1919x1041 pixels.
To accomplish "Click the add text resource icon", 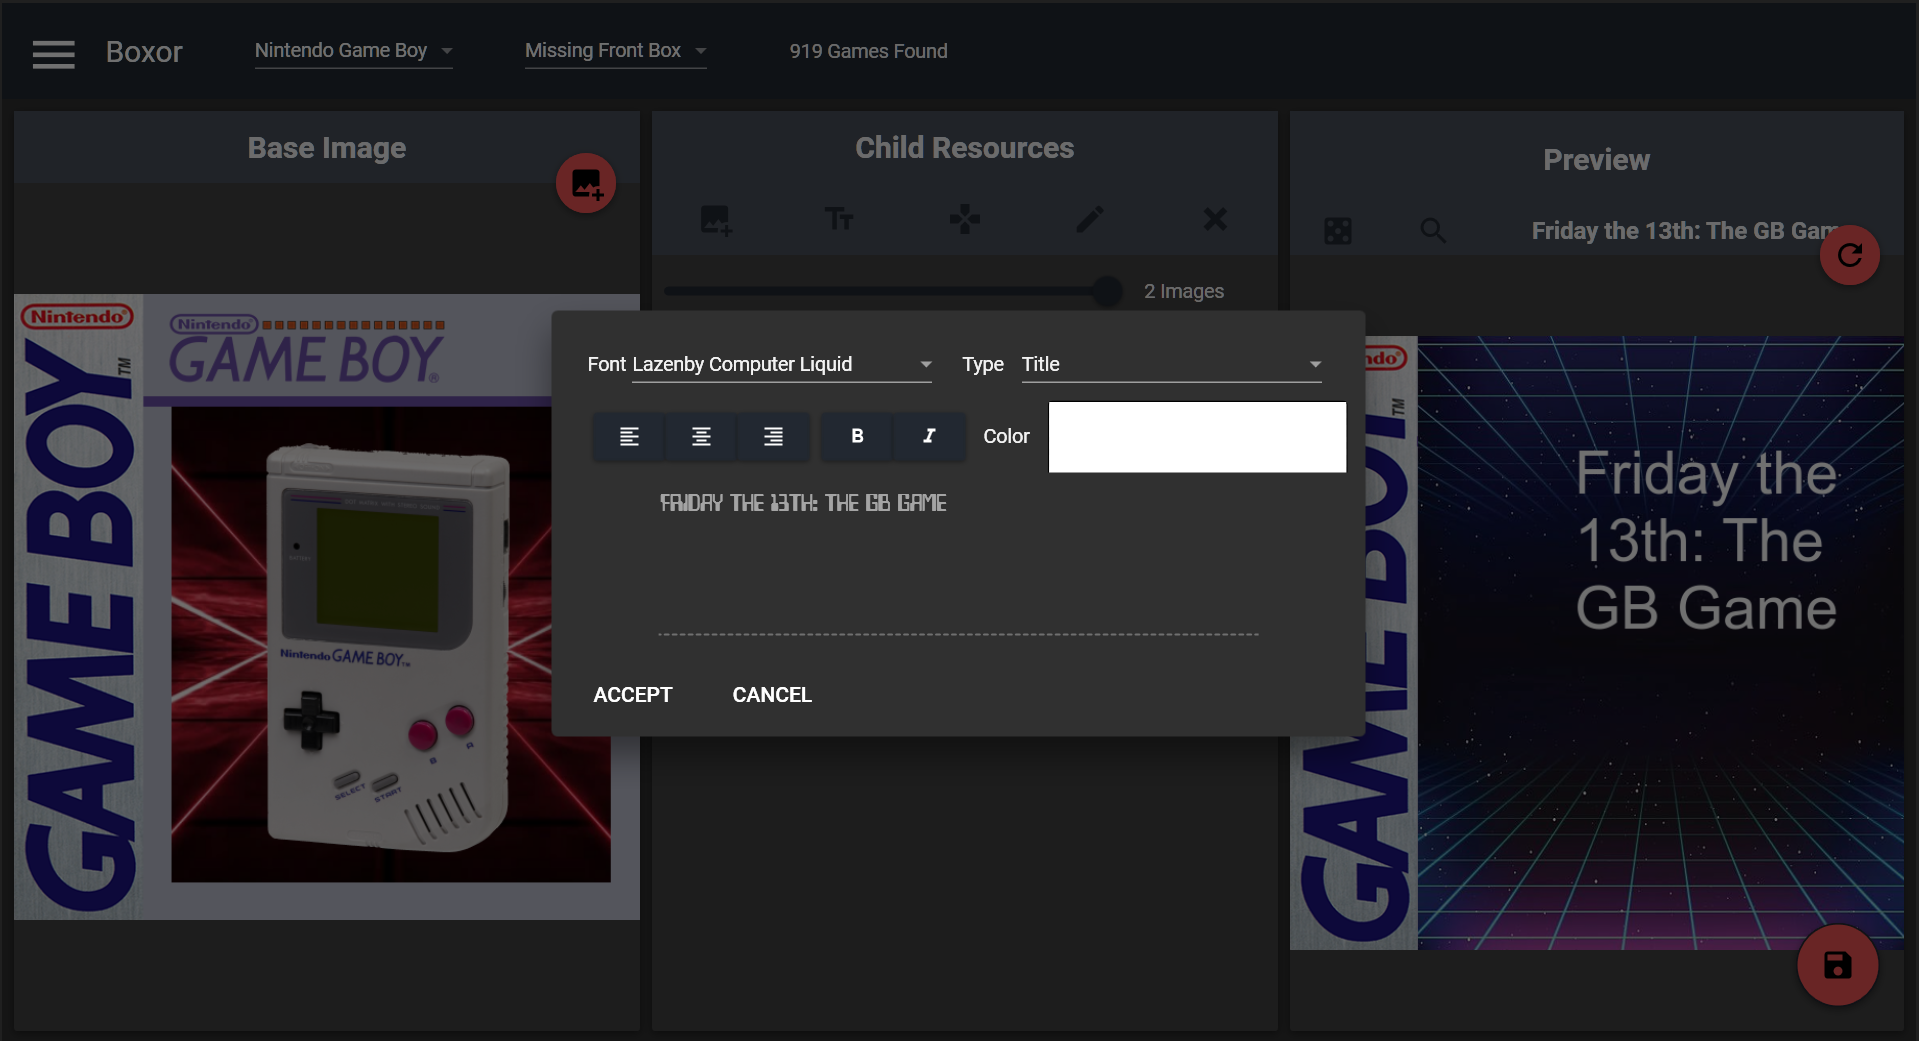I will [838, 219].
